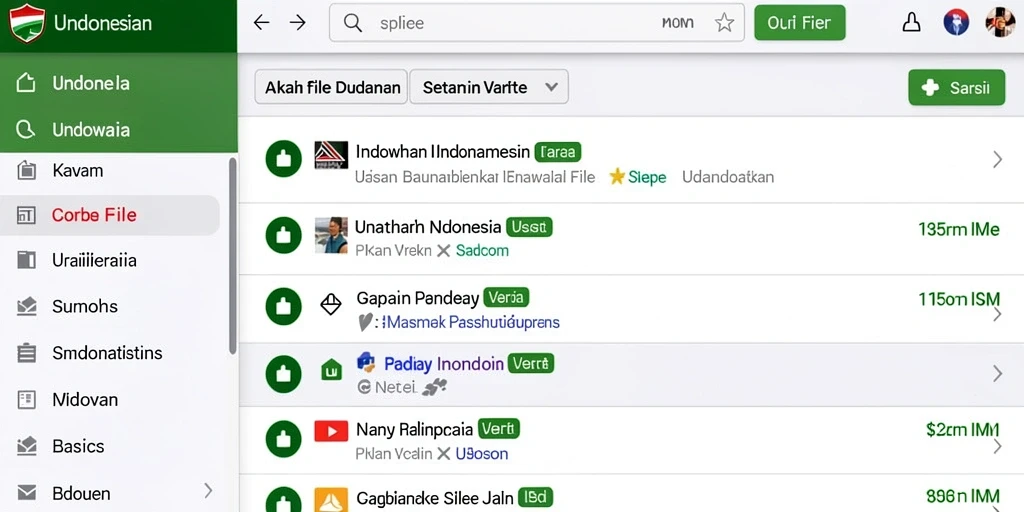1024x512 pixels.
Task: Open the Siepe link
Action: pyautogui.click(x=647, y=177)
